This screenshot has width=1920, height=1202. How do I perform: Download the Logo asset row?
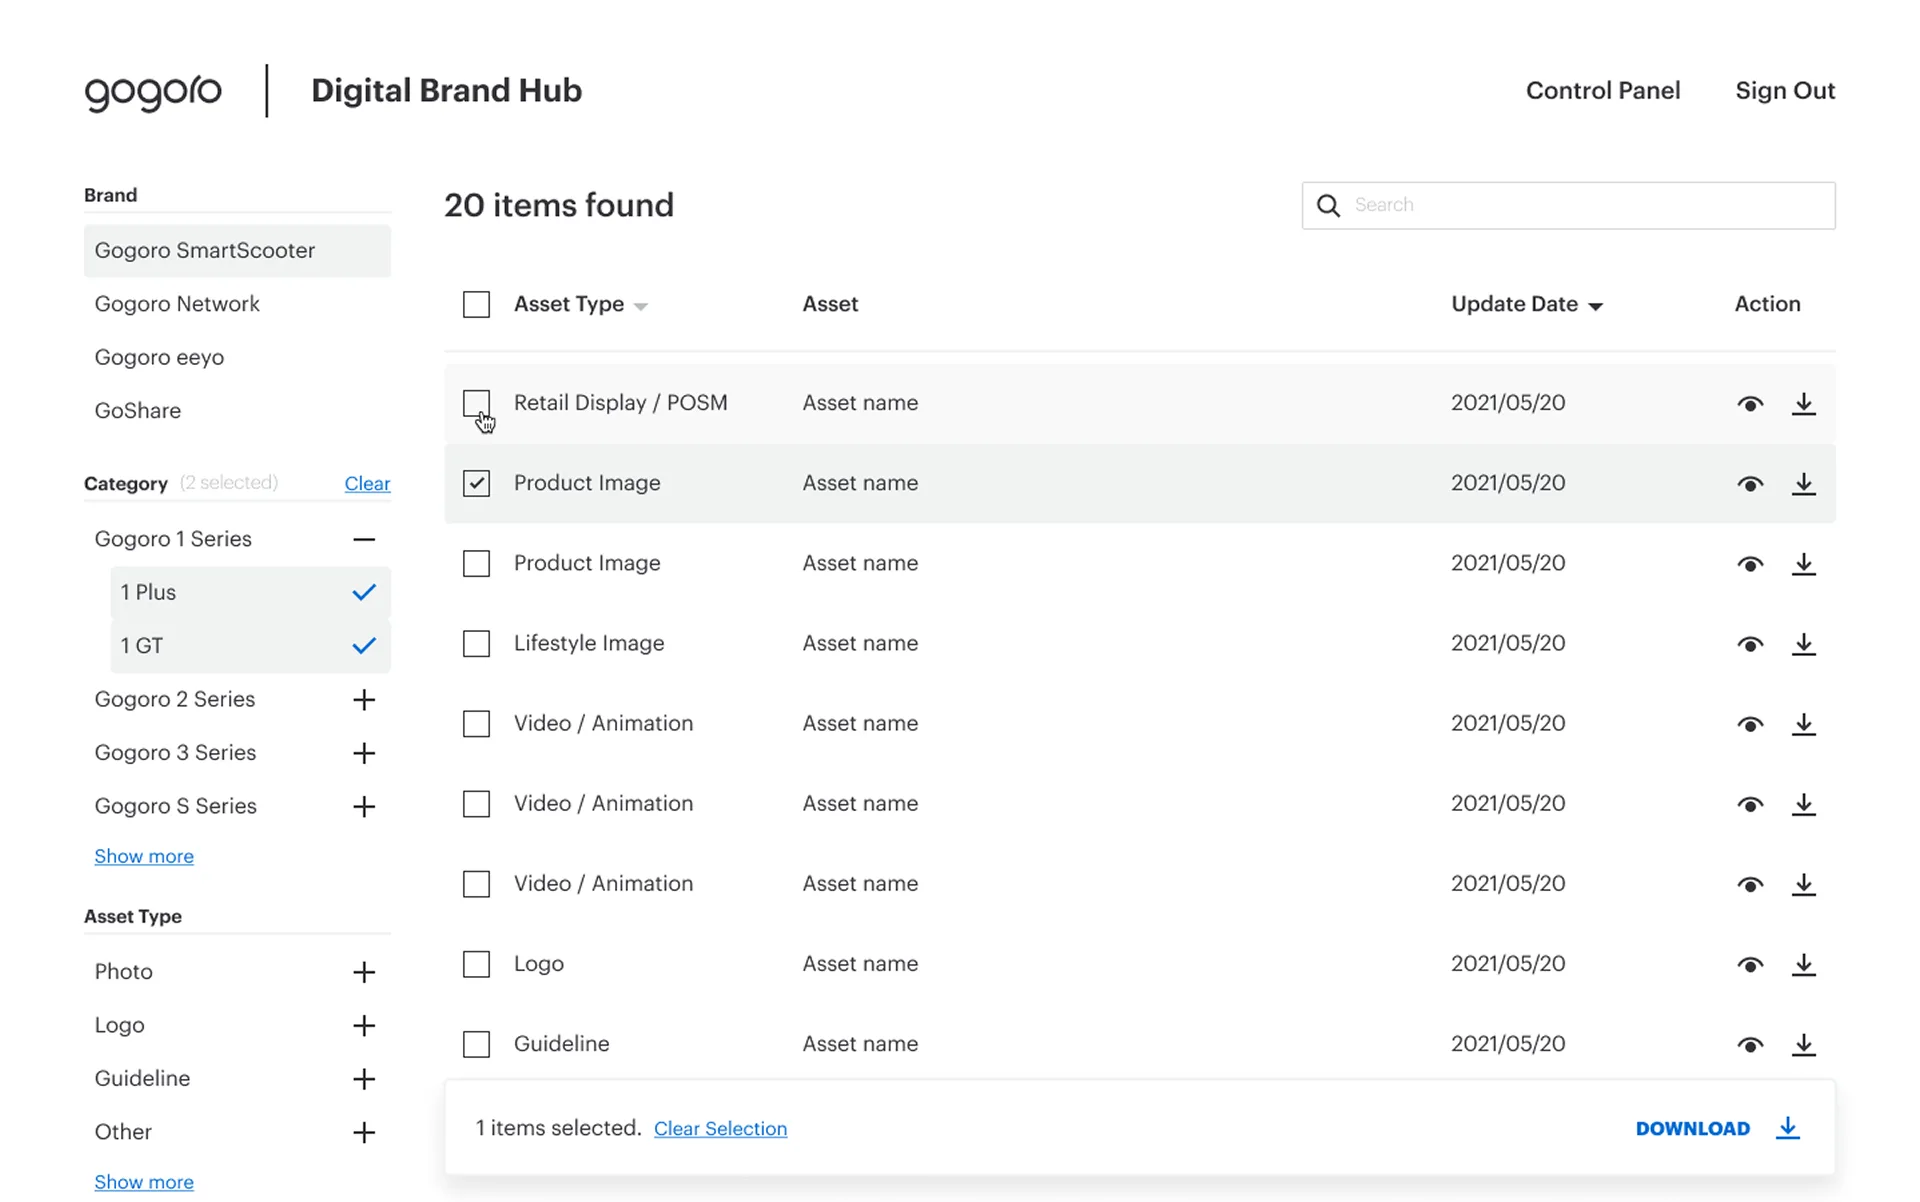[x=1803, y=963]
